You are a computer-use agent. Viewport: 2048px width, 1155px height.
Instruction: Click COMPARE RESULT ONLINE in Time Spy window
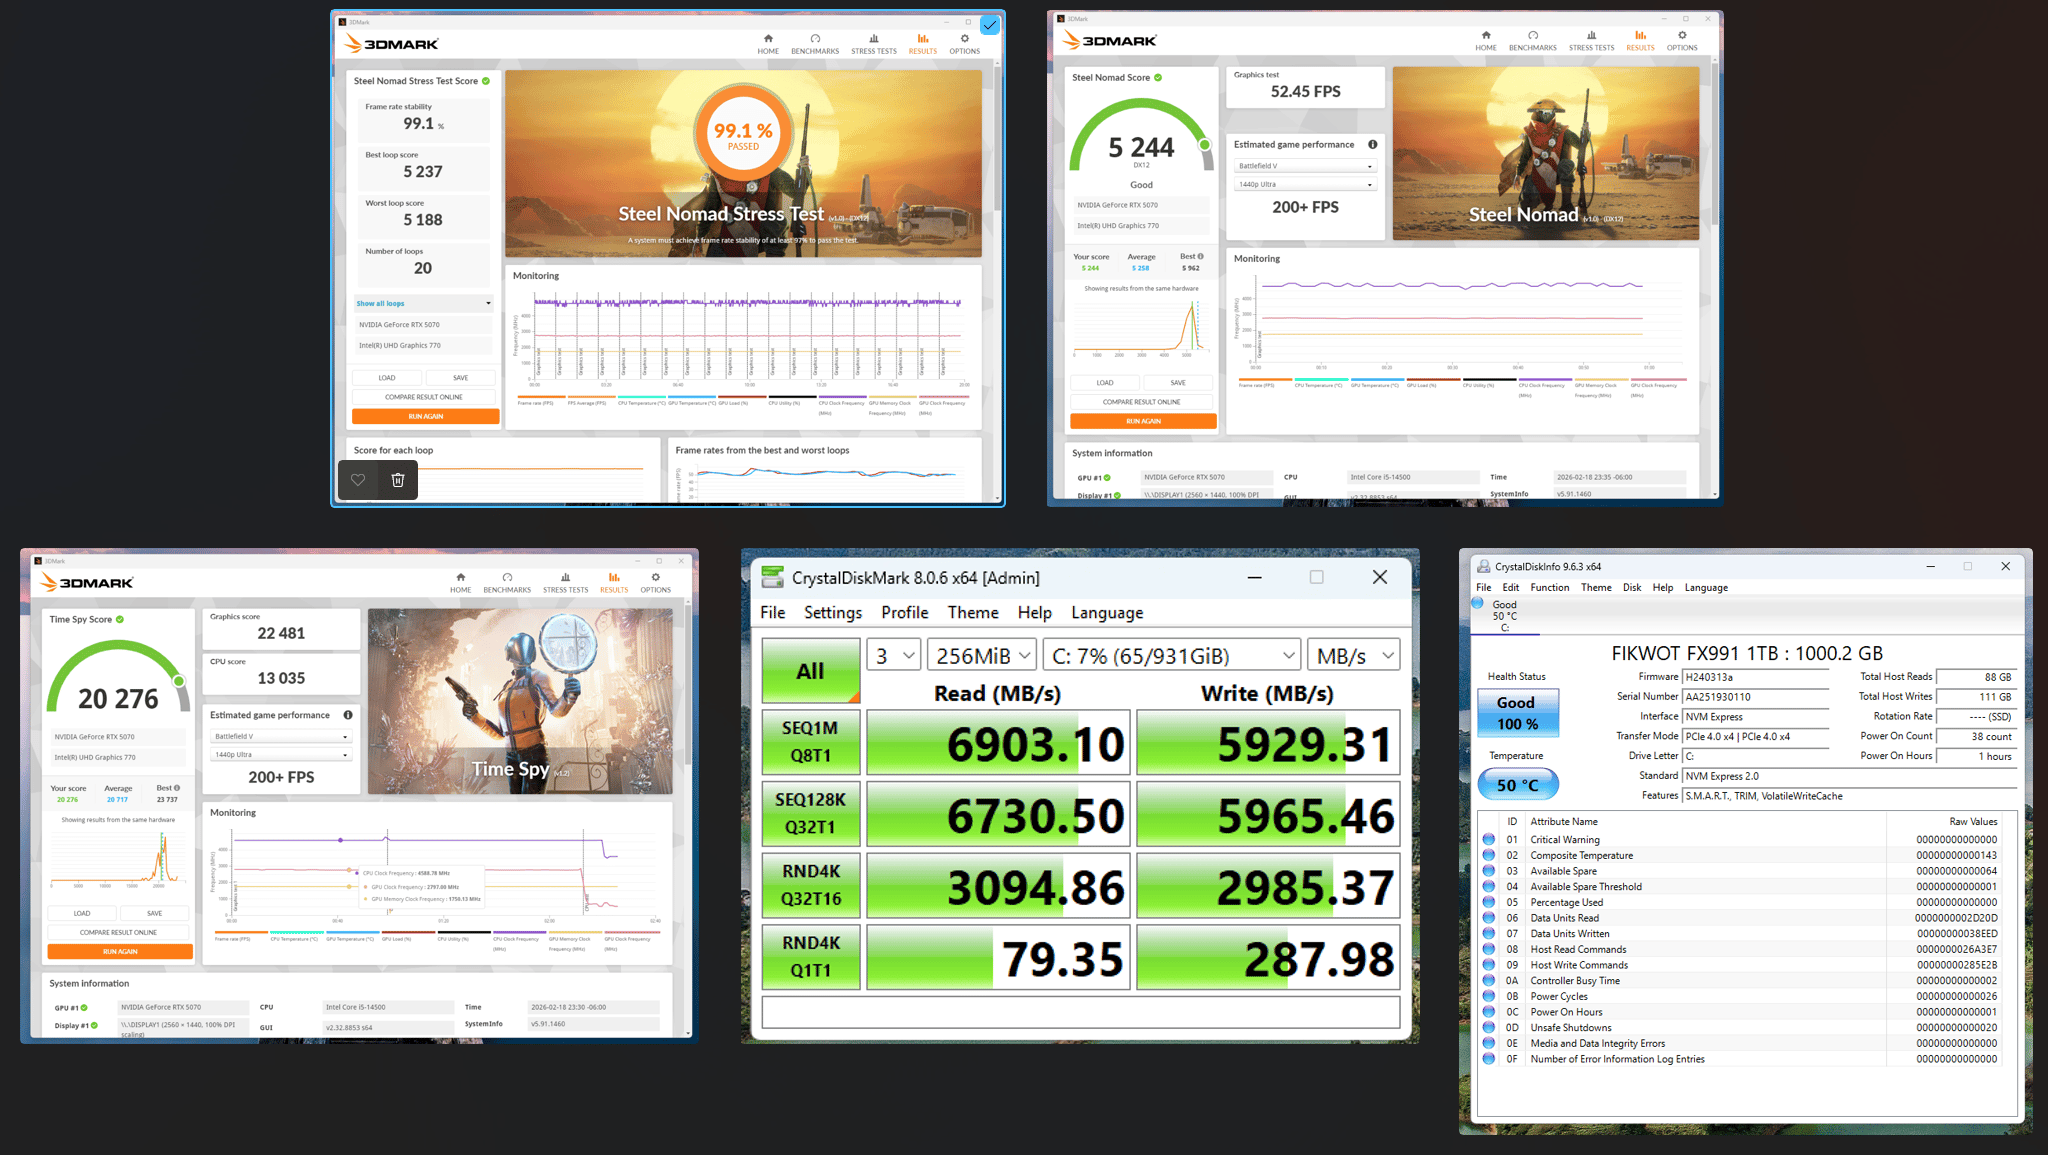point(119,933)
